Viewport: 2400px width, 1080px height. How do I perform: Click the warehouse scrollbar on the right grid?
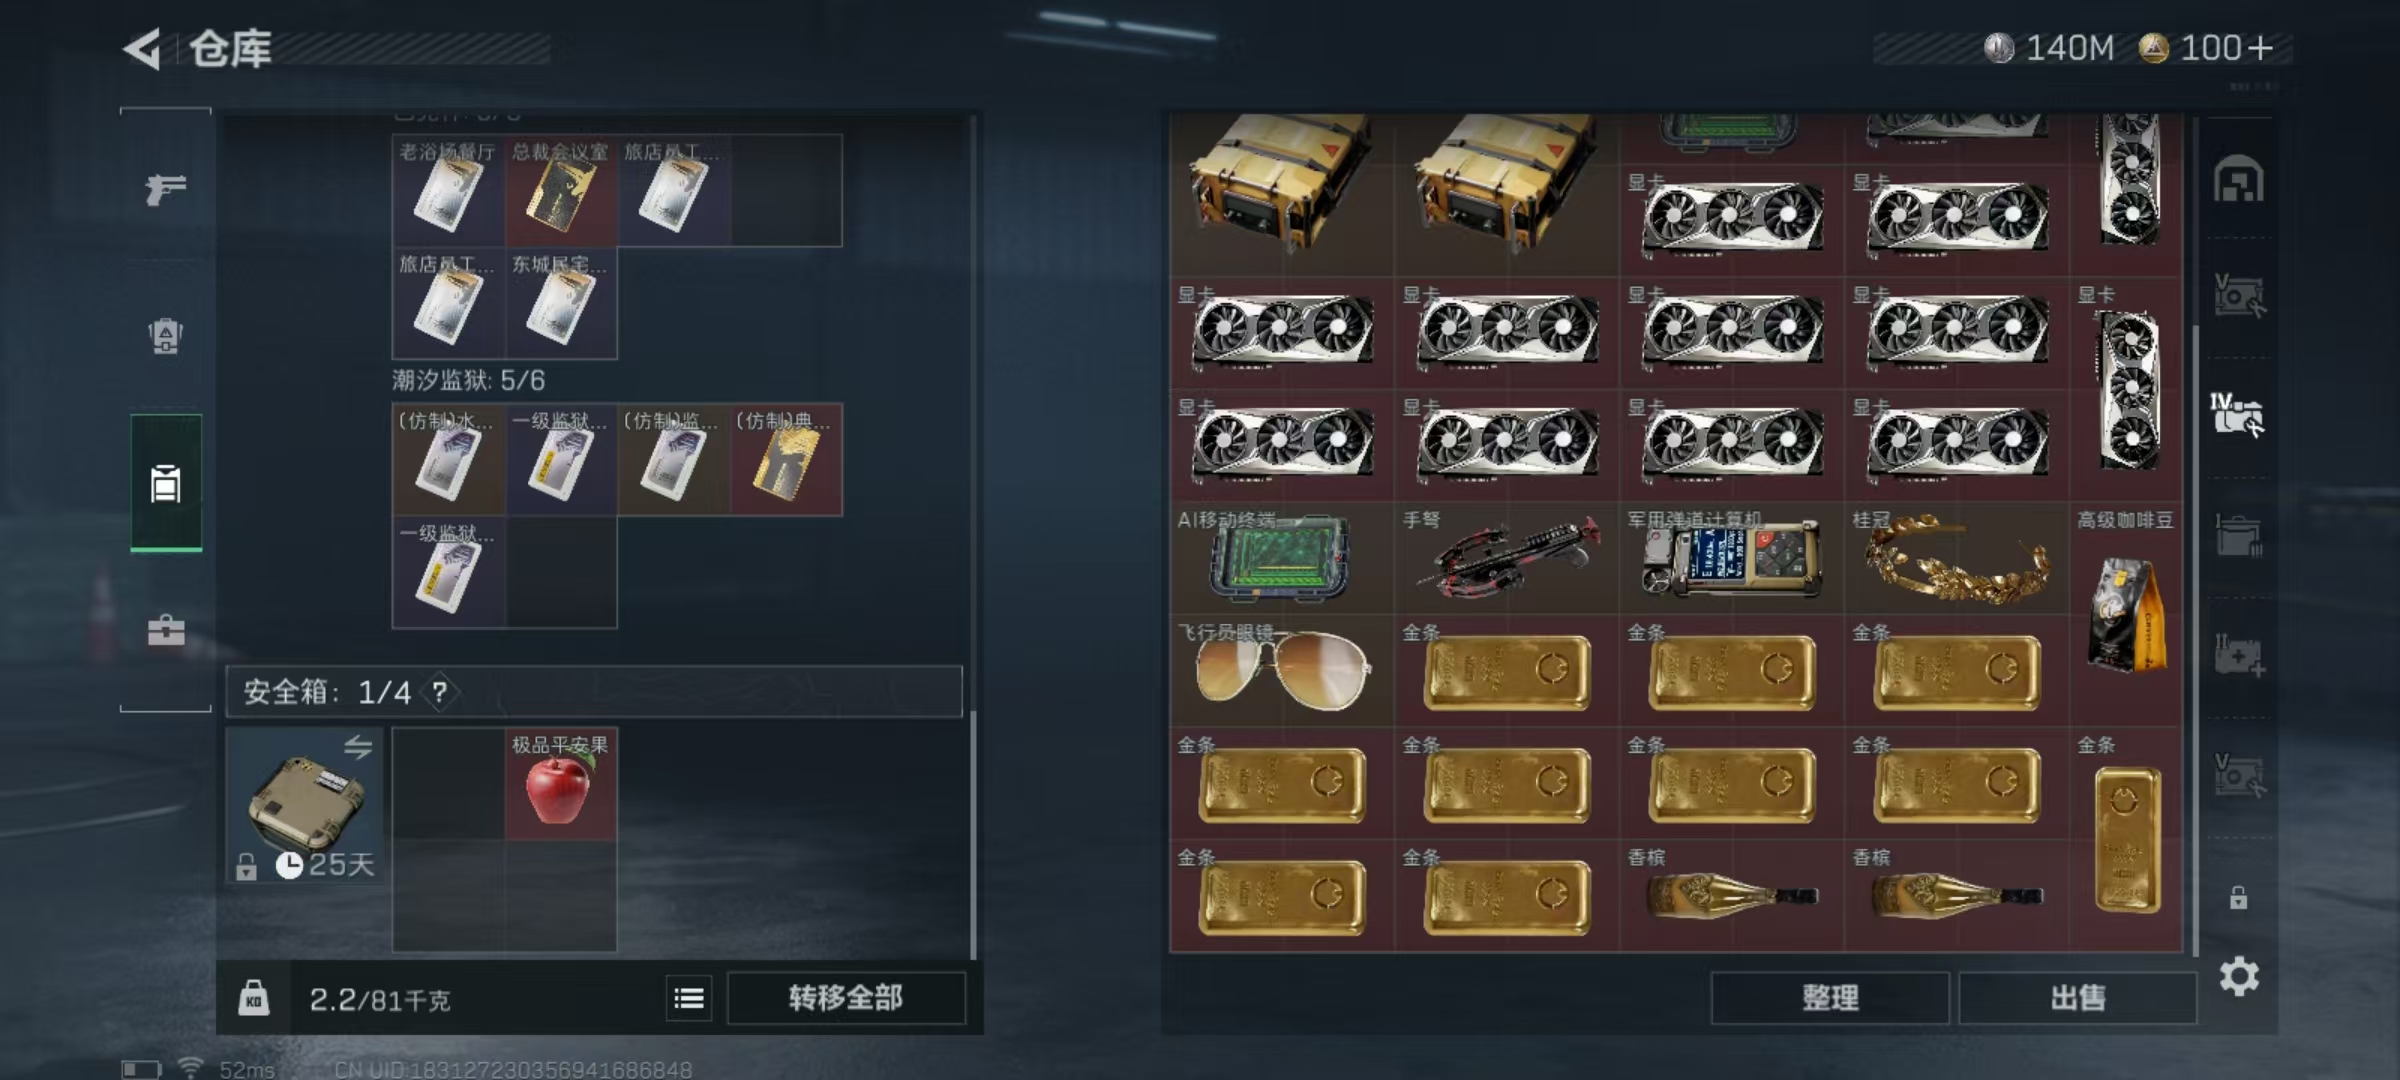[2195, 640]
